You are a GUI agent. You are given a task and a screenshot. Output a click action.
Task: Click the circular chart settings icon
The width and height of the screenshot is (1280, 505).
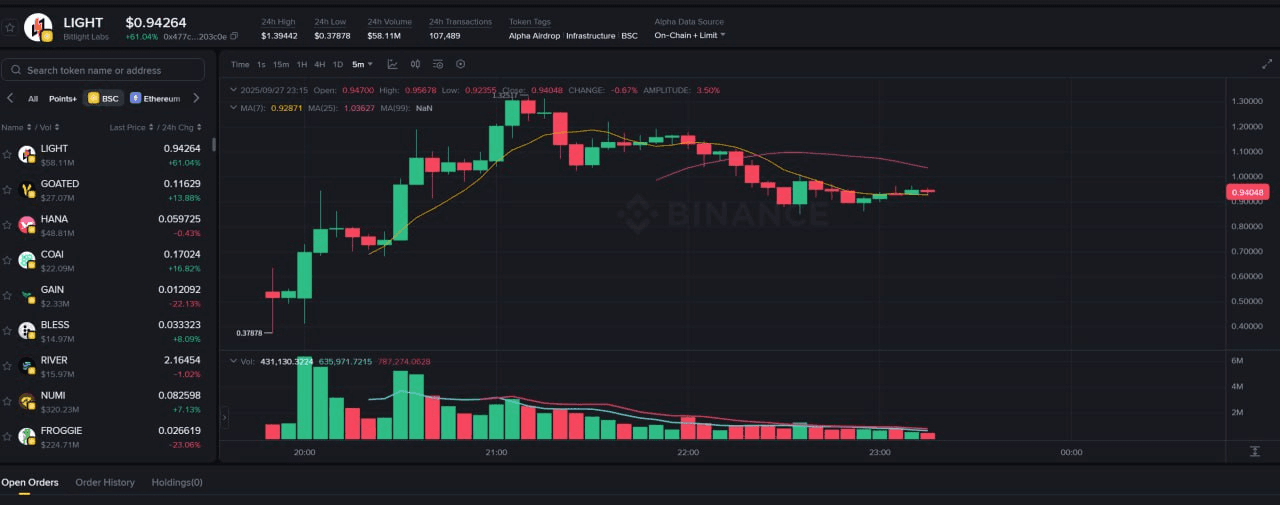[461, 64]
